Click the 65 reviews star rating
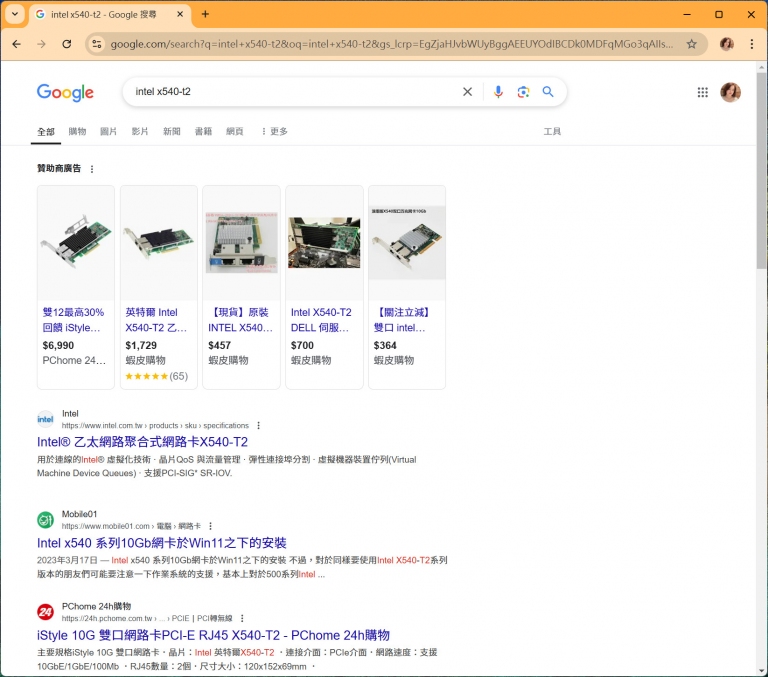Viewport: 768px width, 677px height. [x=157, y=376]
